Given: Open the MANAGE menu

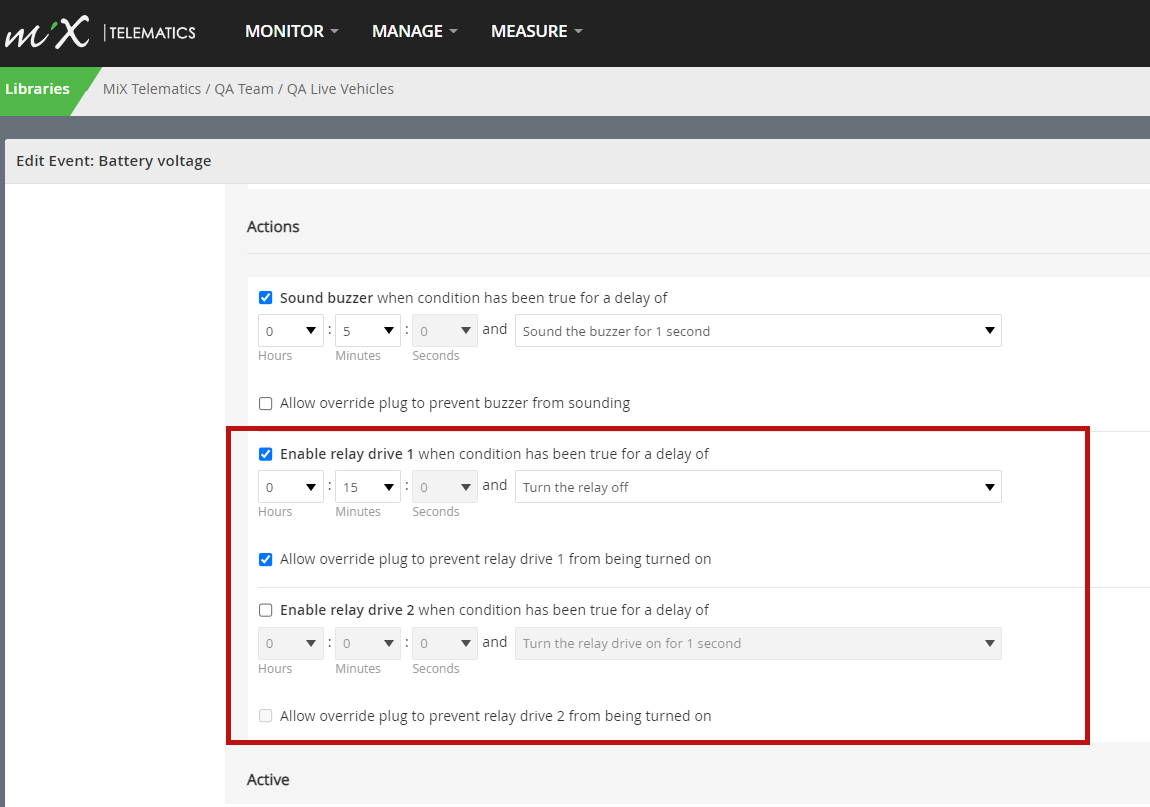Looking at the screenshot, I should click(414, 32).
